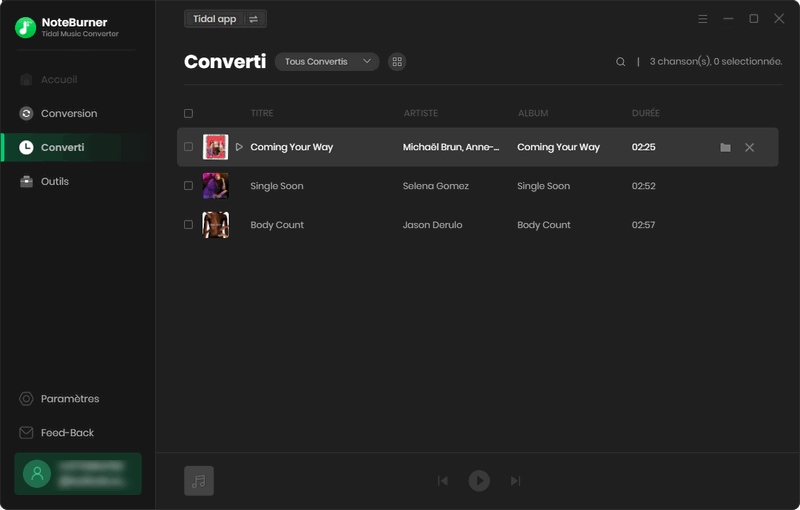Click duration 02:52
Viewport: 800px width, 510px height.
click(x=643, y=186)
